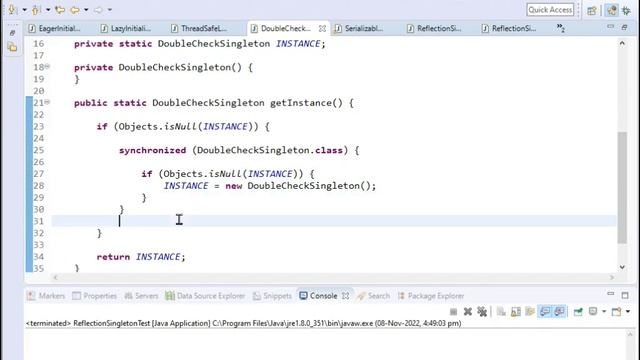This screenshot has height=360, width=640.
Task: Open the Next Annotation dropdown arrow
Action: 24,10
